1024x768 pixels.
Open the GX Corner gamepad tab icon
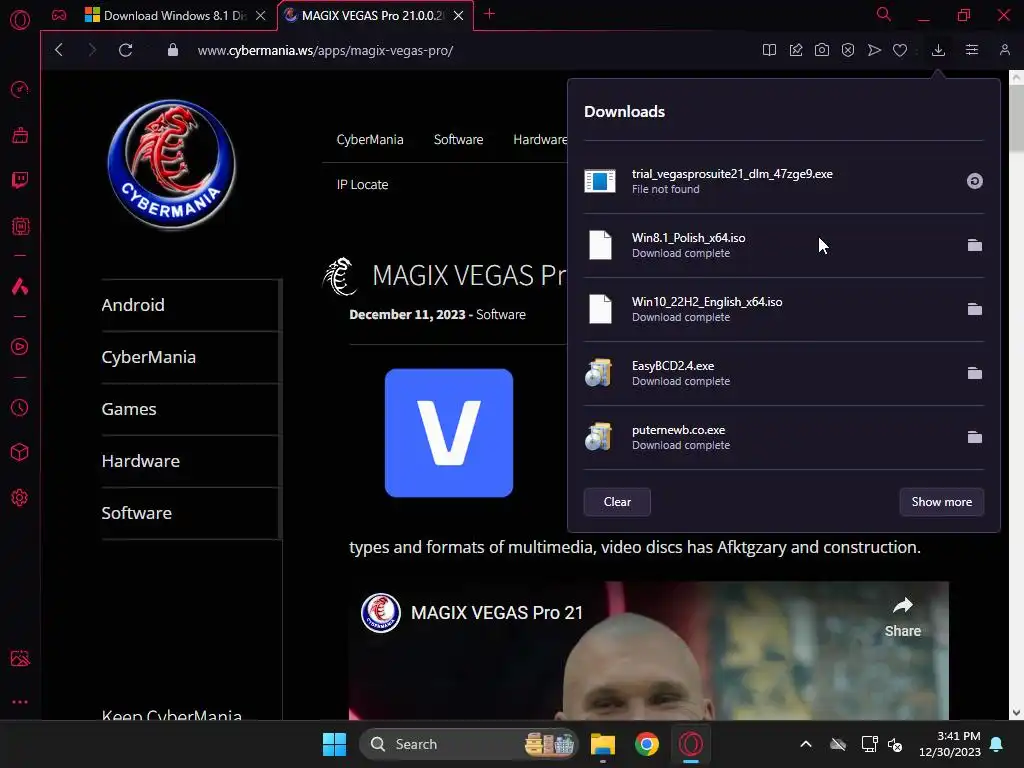[x=59, y=15]
